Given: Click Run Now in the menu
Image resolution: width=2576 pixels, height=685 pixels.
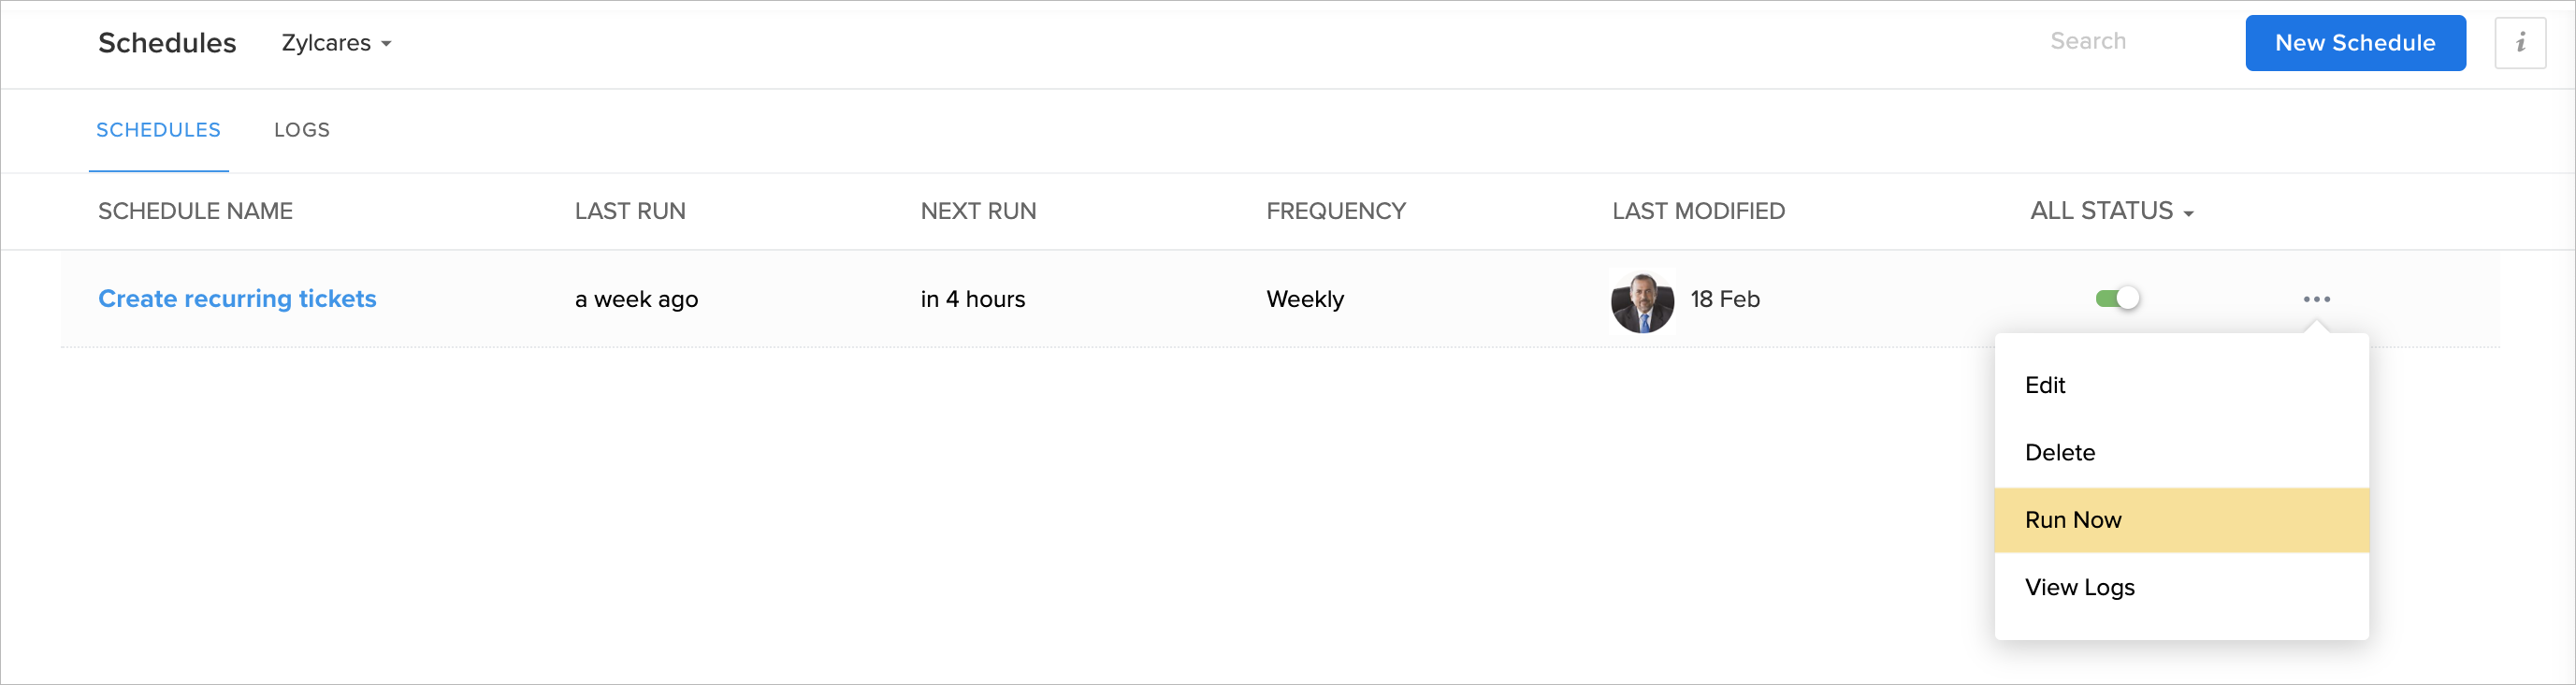Looking at the screenshot, I should click(x=2073, y=520).
